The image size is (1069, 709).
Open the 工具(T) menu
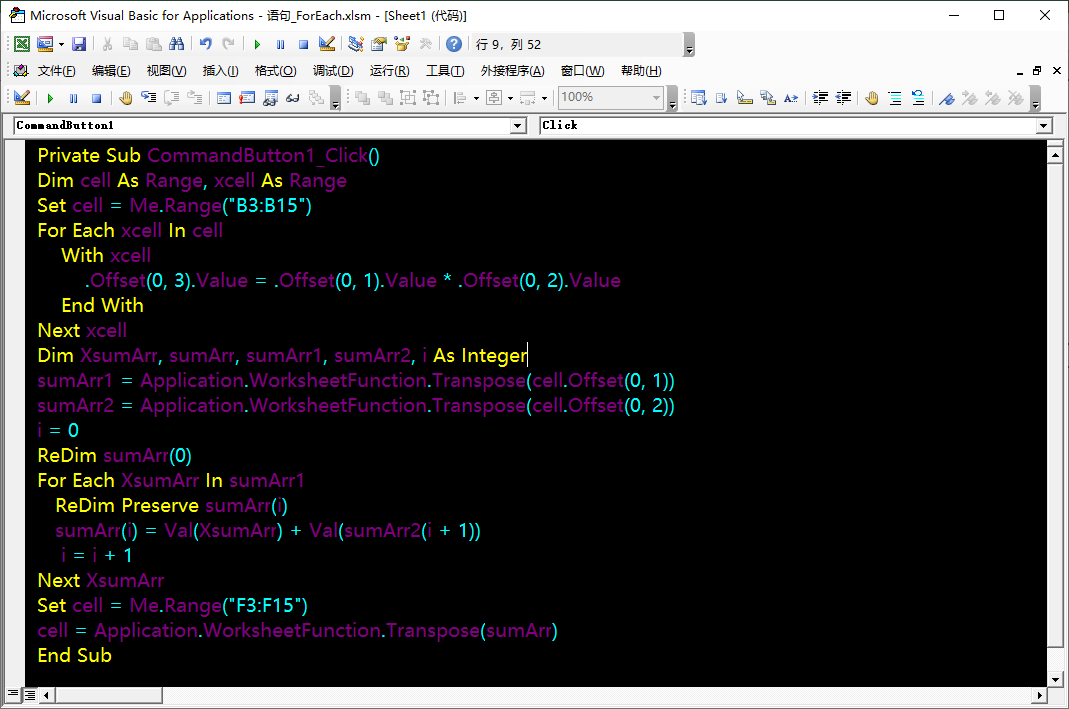coord(445,71)
